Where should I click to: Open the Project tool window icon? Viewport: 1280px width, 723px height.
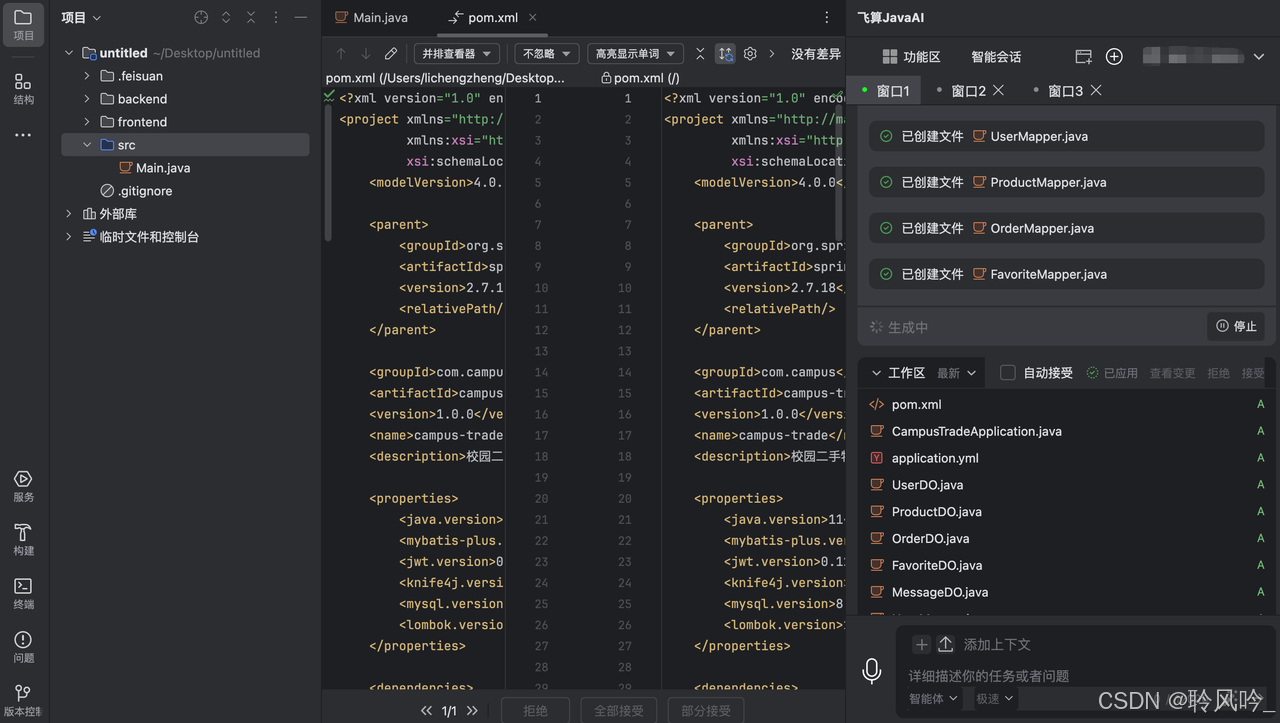(24, 23)
